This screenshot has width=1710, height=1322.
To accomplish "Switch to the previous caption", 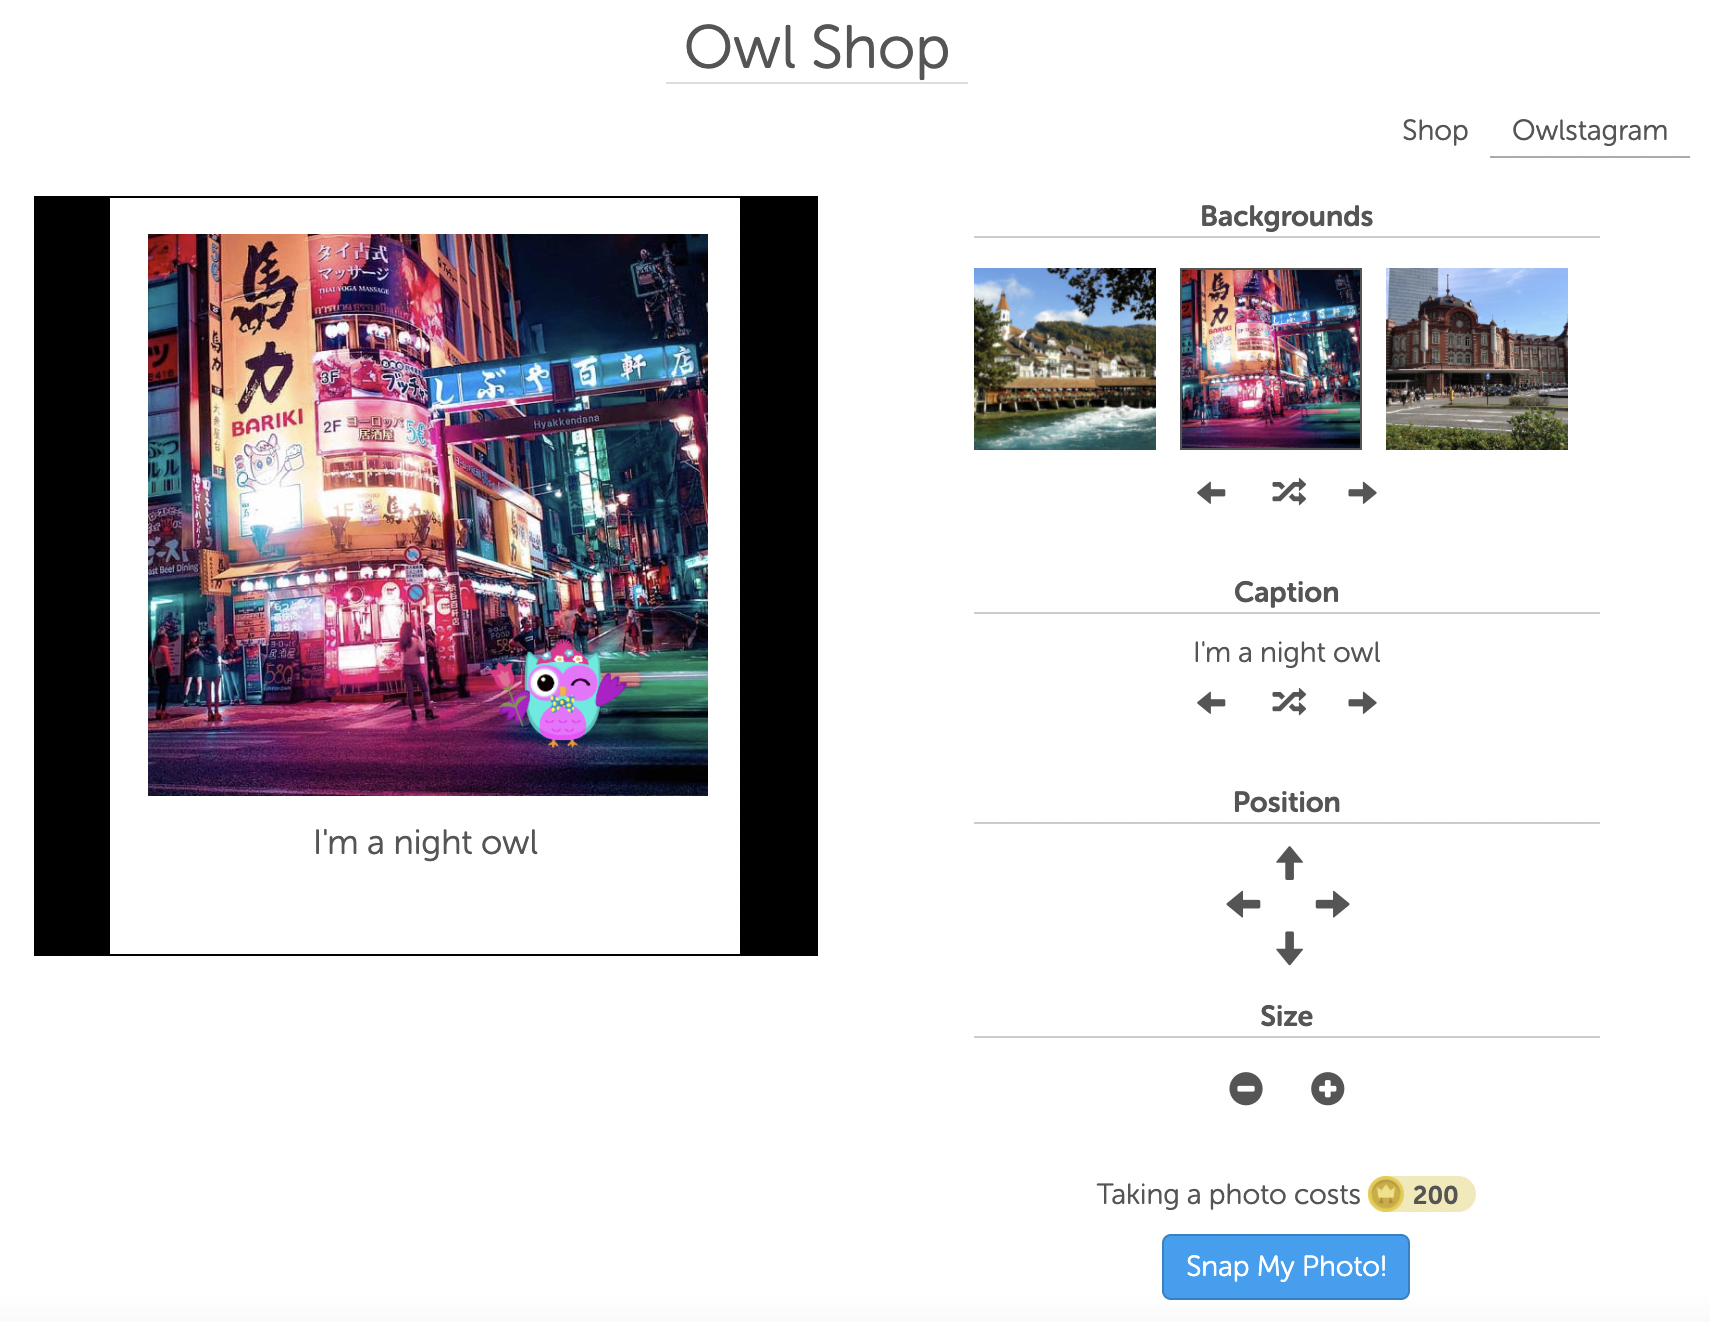I will point(1211,703).
